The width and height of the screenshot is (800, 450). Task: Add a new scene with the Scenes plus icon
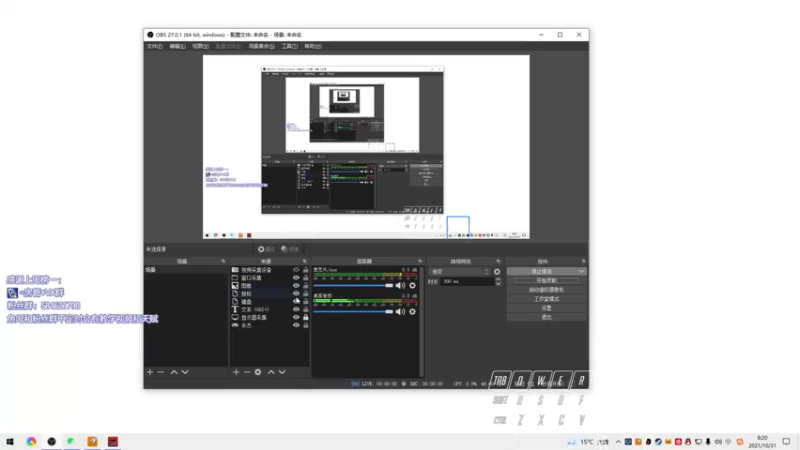pos(150,372)
